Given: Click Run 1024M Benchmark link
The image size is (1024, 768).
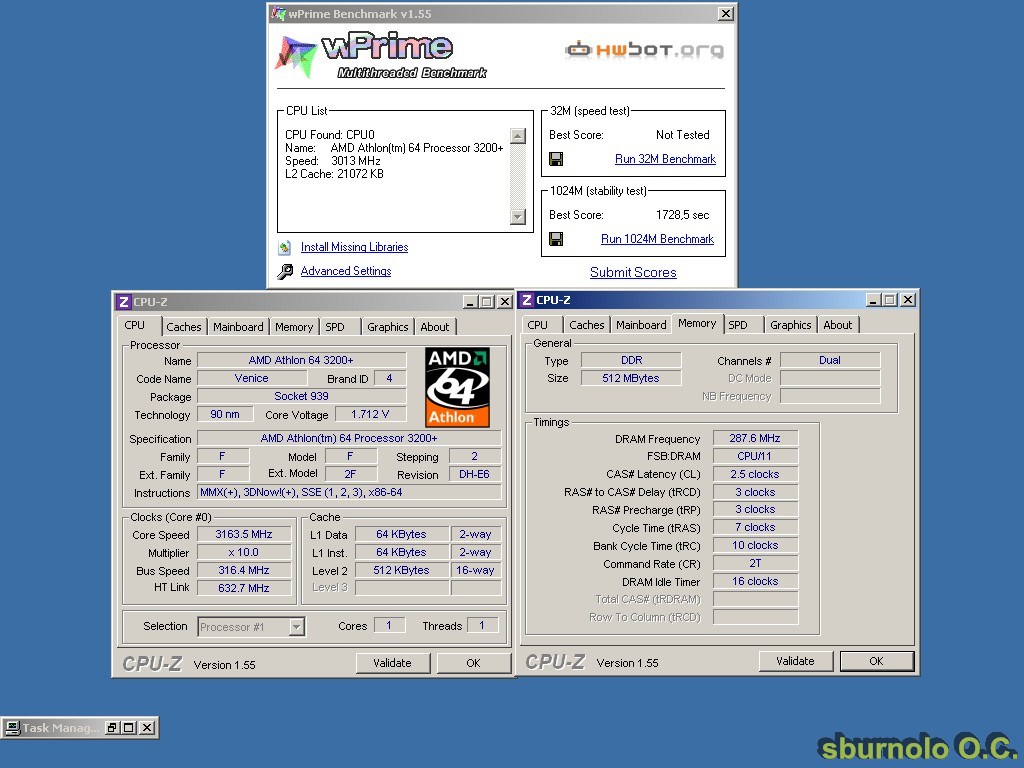Looking at the screenshot, I should (x=657, y=239).
